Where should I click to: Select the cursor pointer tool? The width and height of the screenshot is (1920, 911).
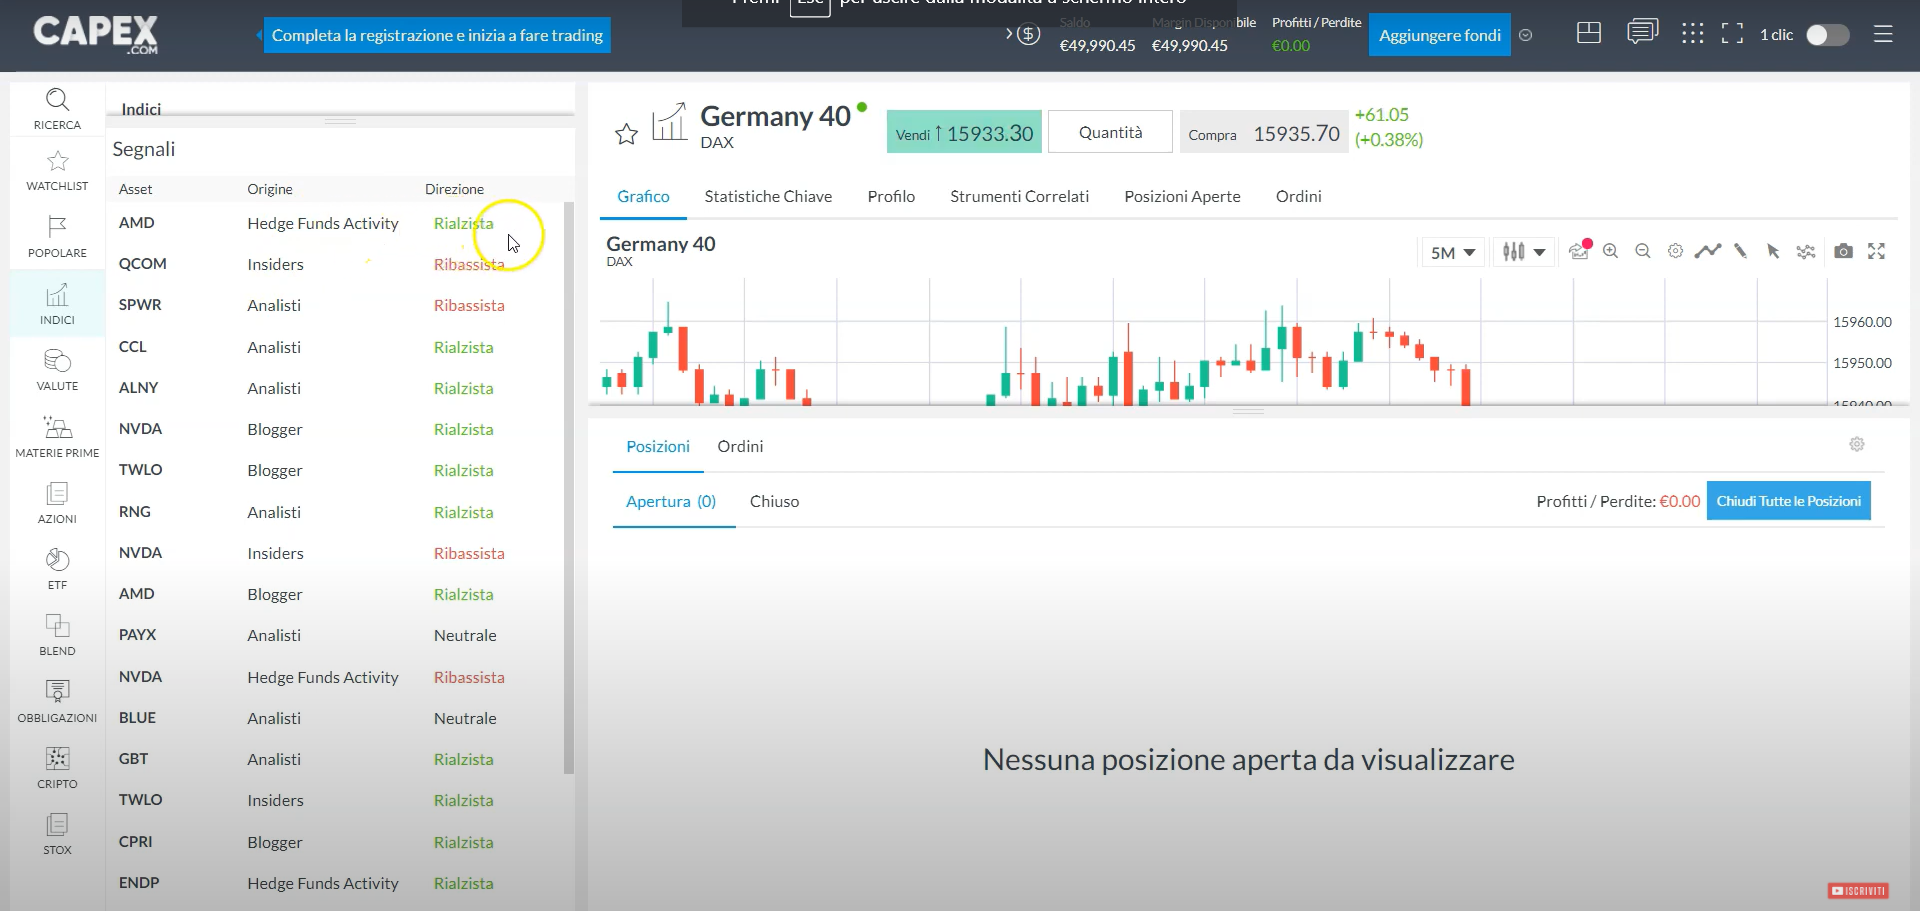(x=1773, y=251)
